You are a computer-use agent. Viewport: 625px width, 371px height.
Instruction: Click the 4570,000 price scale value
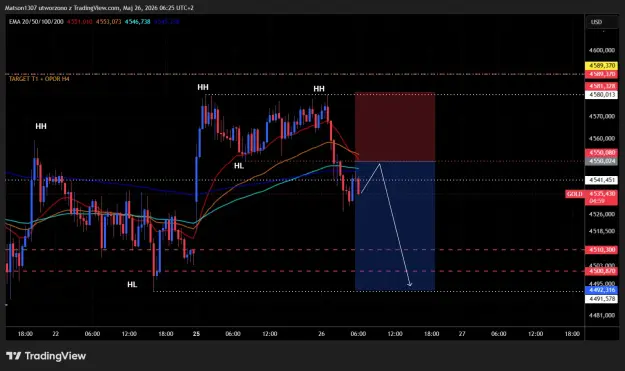[x=601, y=116]
